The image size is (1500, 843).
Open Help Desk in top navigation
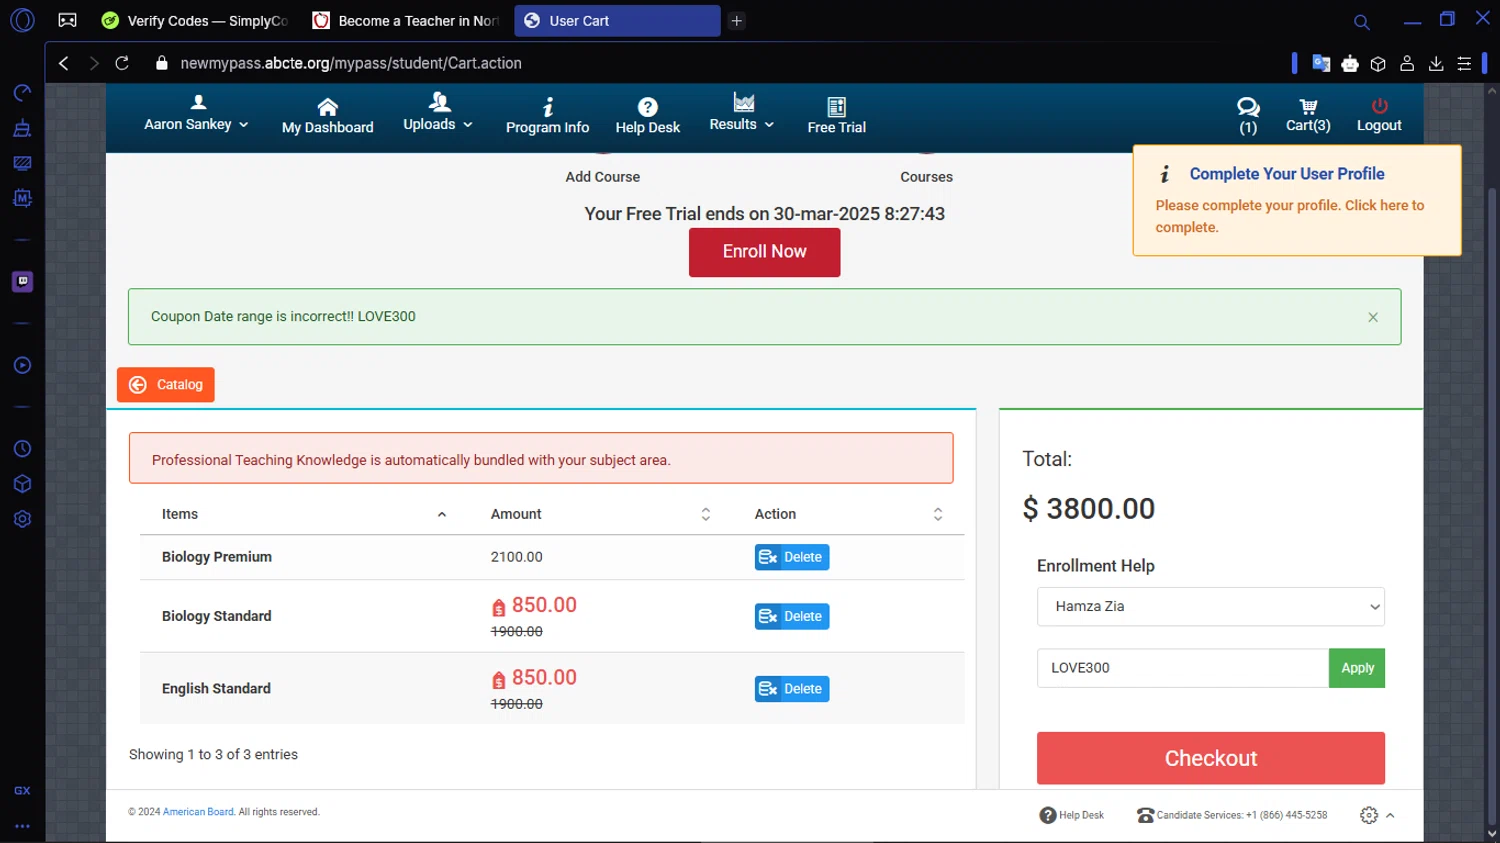pos(648,115)
